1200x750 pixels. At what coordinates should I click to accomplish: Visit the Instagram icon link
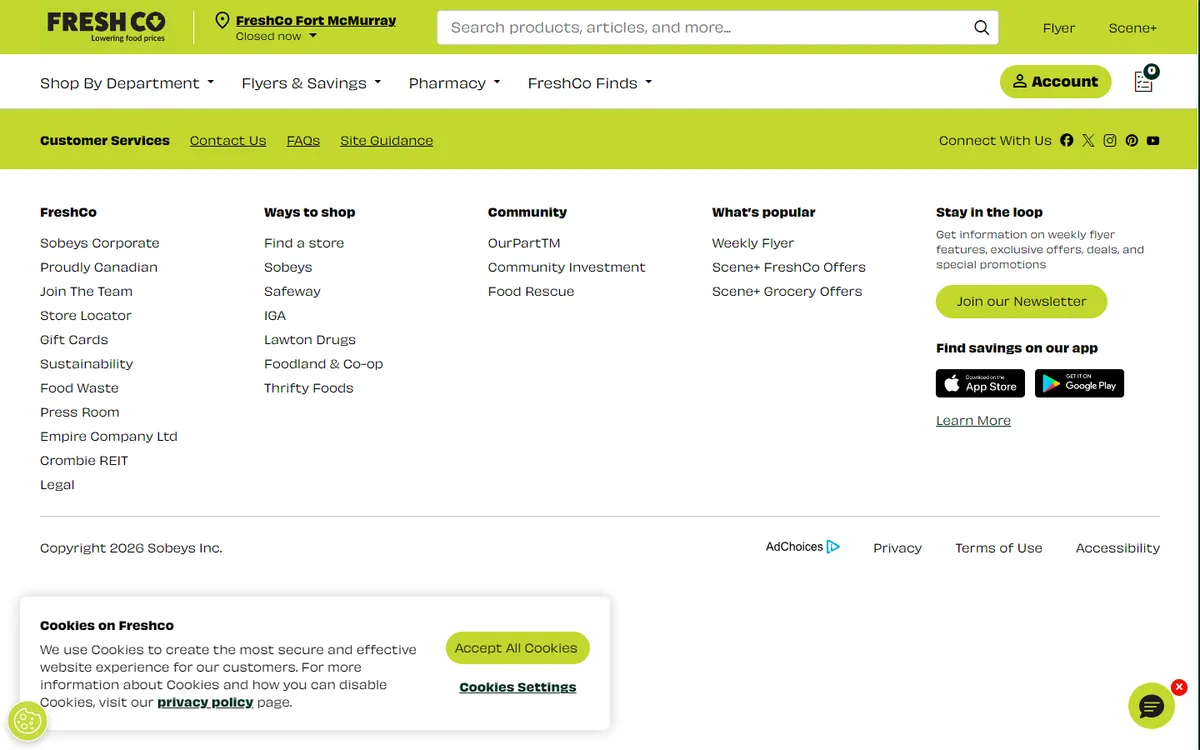1110,141
